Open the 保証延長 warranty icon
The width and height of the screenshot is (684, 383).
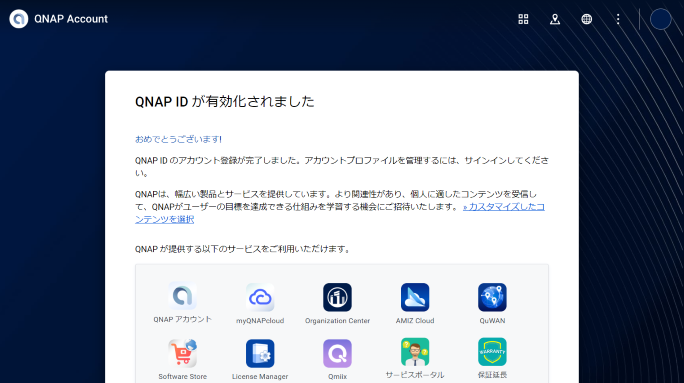pyautogui.click(x=492, y=352)
